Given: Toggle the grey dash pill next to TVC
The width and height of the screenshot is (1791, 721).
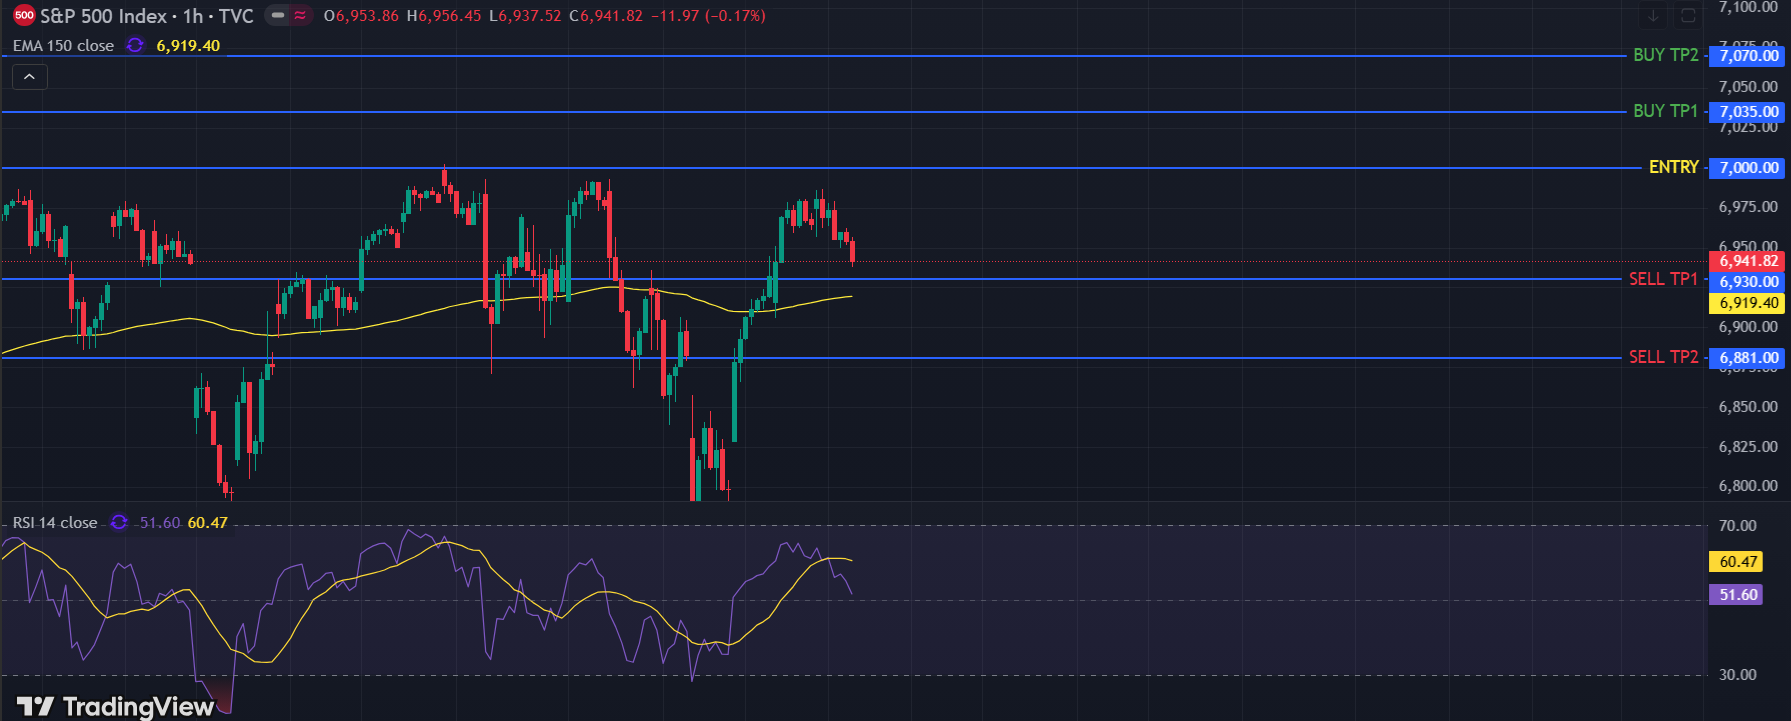Looking at the screenshot, I should pyautogui.click(x=278, y=16).
